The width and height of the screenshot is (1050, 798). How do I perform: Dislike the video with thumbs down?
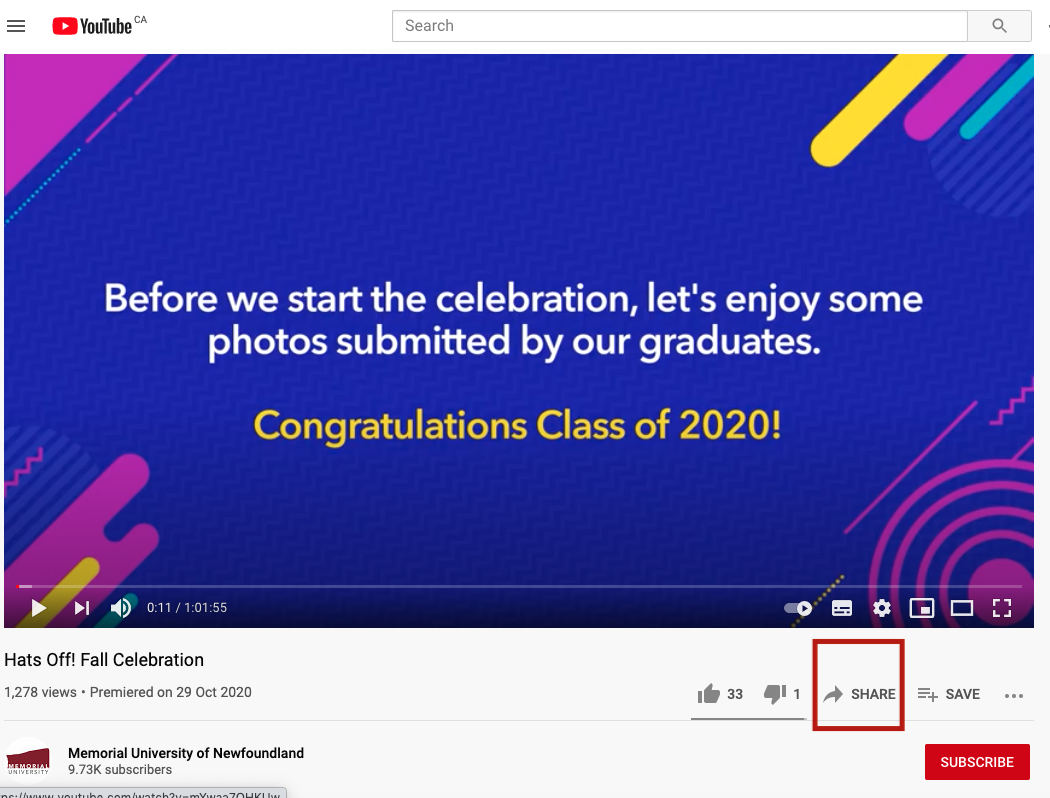coord(781,694)
